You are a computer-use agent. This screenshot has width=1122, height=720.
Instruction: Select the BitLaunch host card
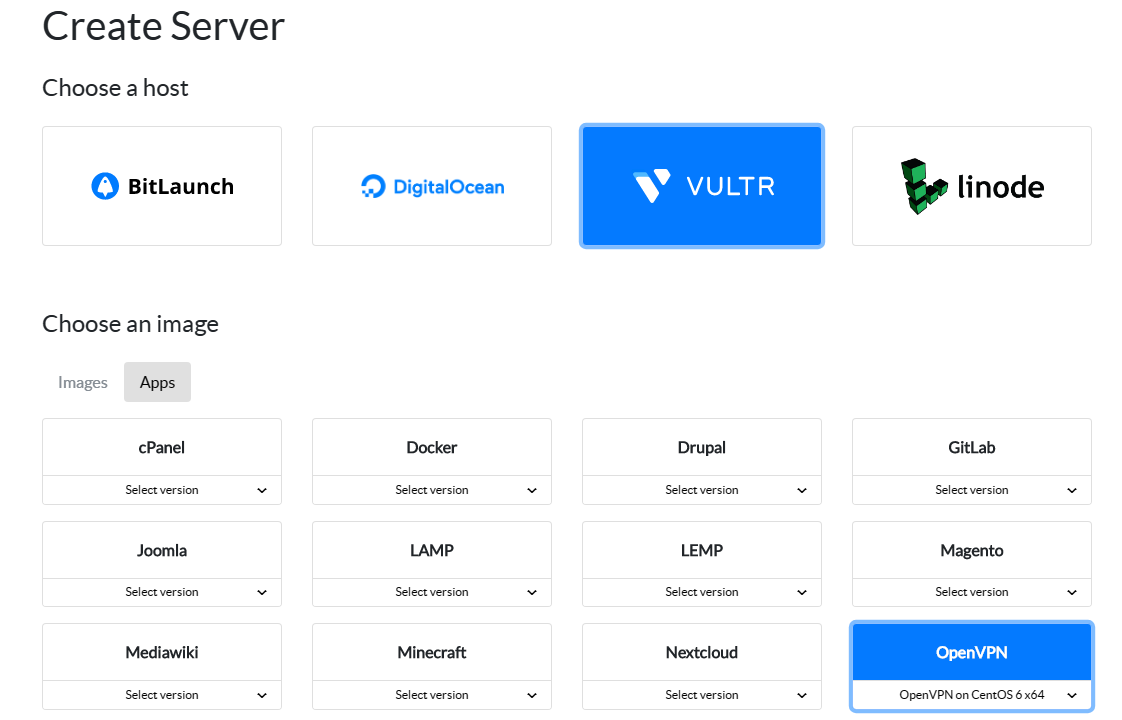pyautogui.click(x=162, y=186)
